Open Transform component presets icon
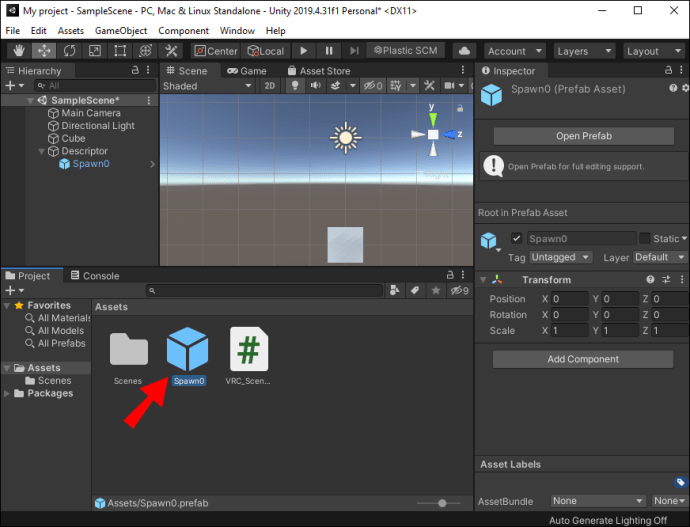The width and height of the screenshot is (690, 527). click(x=666, y=279)
